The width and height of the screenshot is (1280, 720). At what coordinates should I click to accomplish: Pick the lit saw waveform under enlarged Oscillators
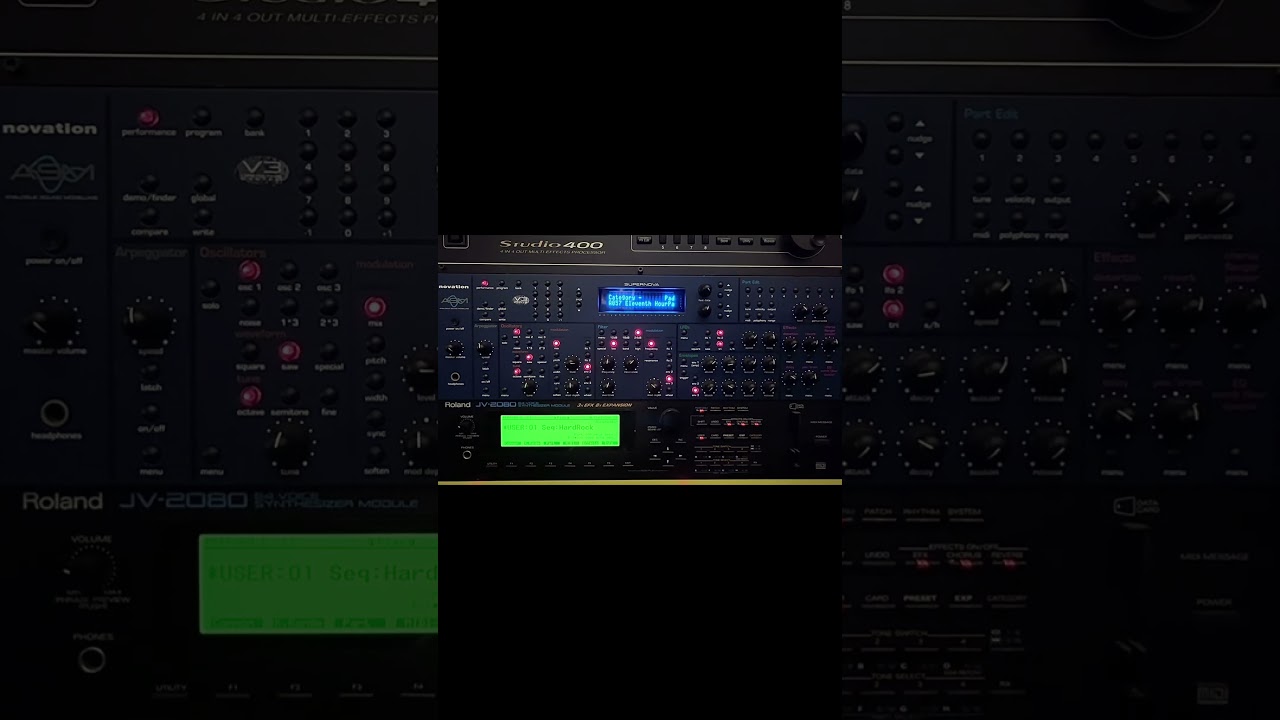click(x=289, y=351)
